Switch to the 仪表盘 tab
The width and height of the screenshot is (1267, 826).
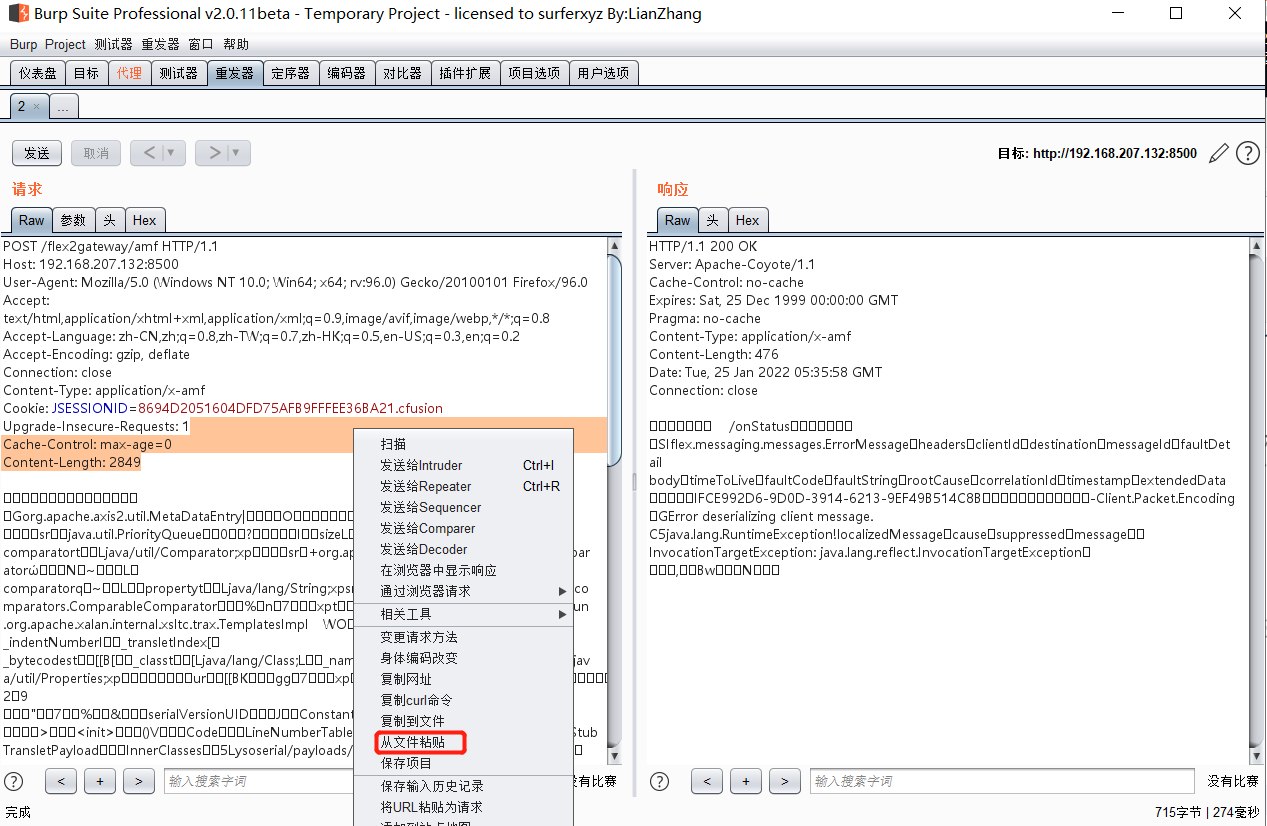38,73
